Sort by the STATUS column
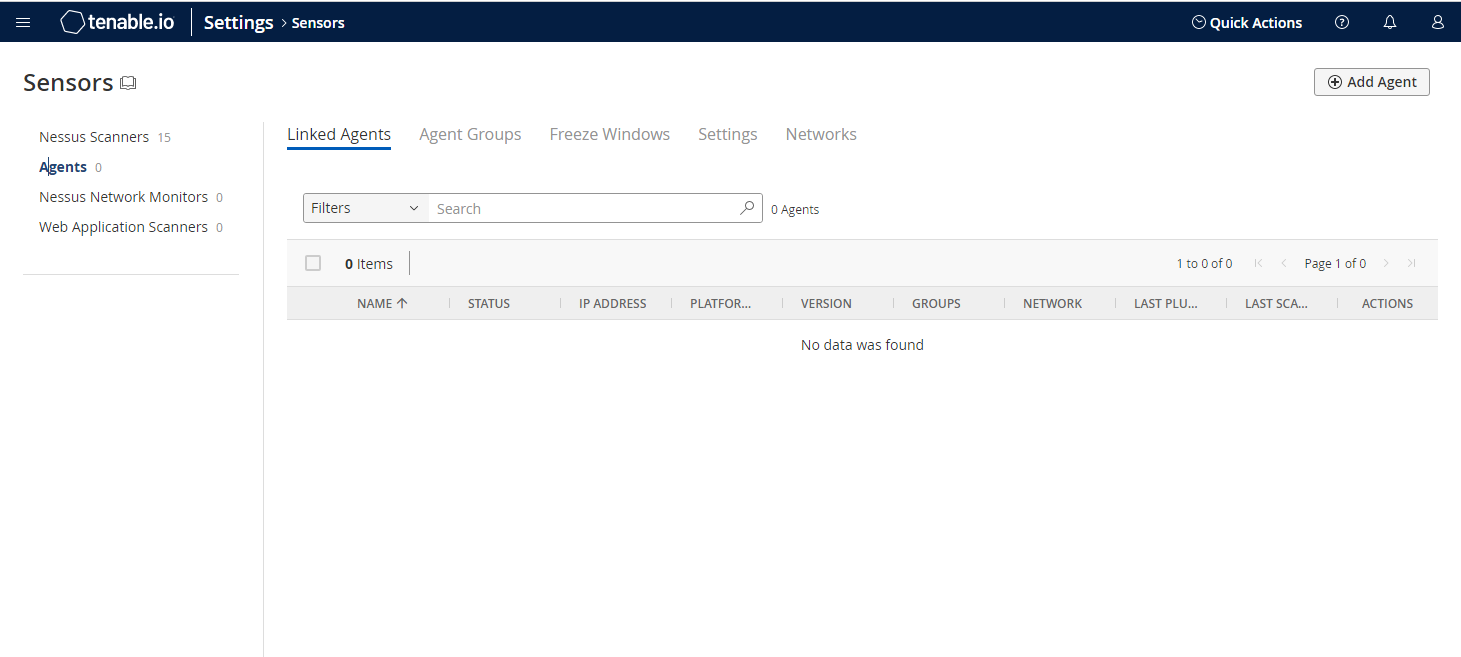Screen dimensions: 1461x657 point(489,303)
